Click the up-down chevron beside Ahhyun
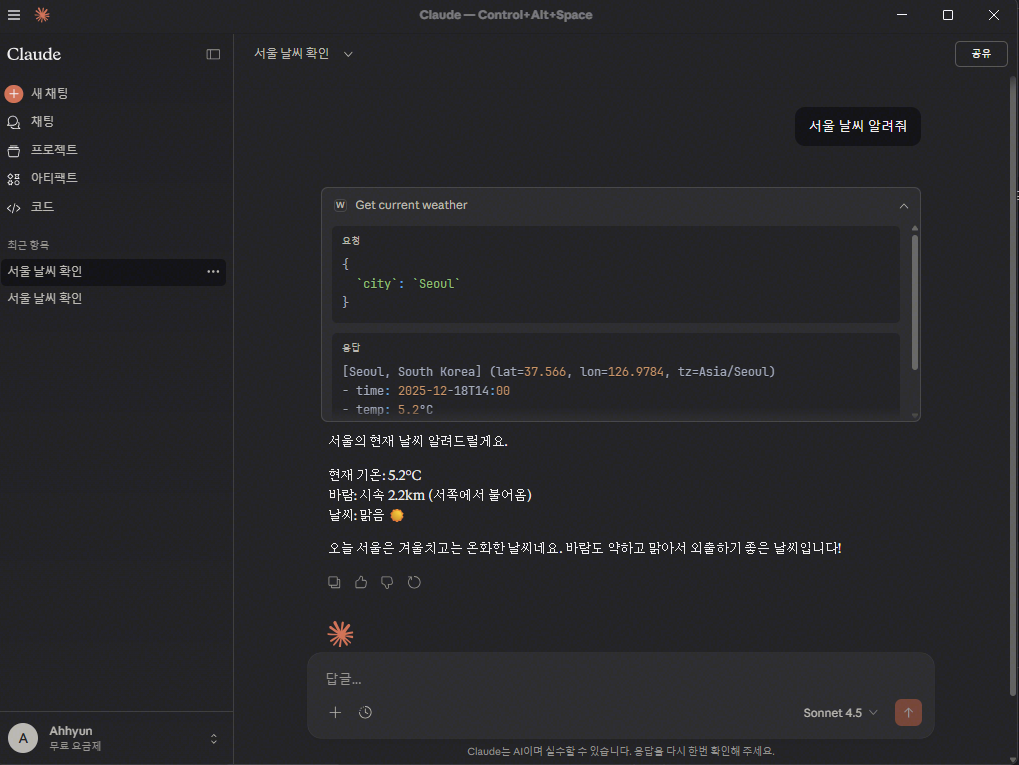The height and width of the screenshot is (765, 1019). pos(214,739)
